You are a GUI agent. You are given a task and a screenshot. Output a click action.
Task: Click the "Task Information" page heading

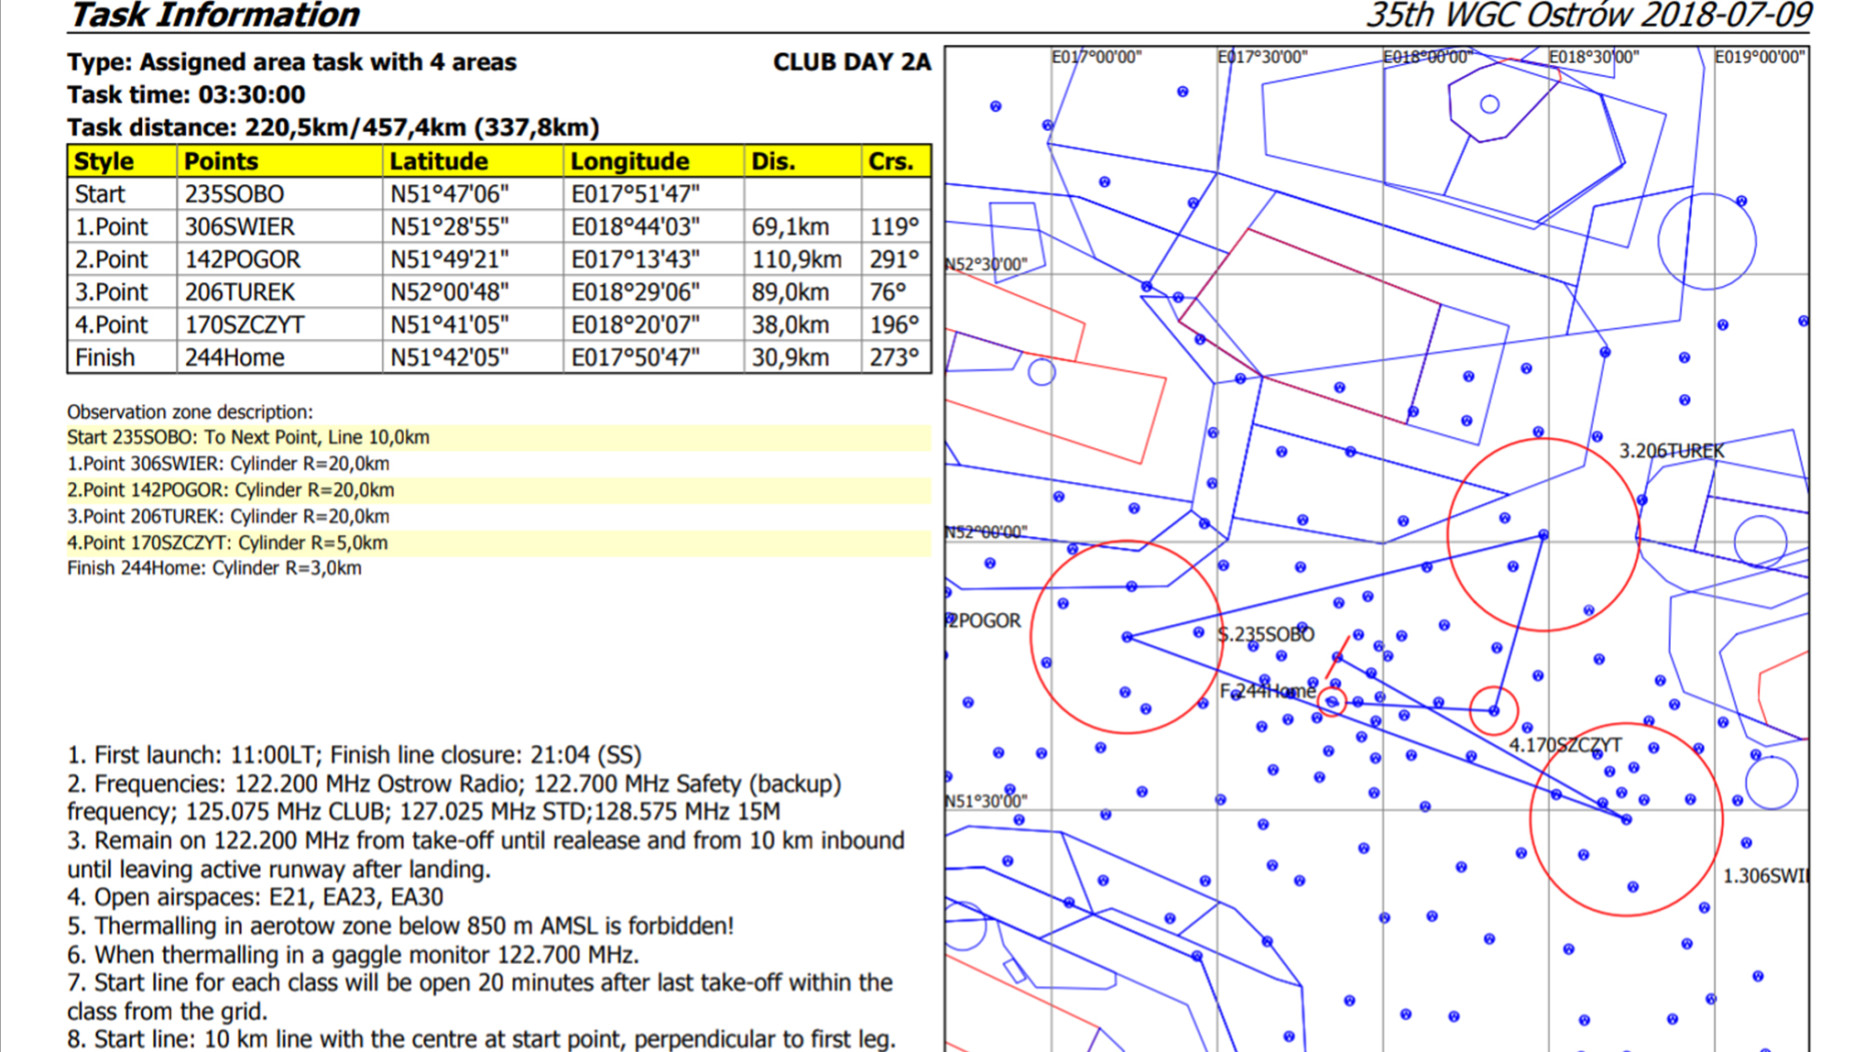214,15
